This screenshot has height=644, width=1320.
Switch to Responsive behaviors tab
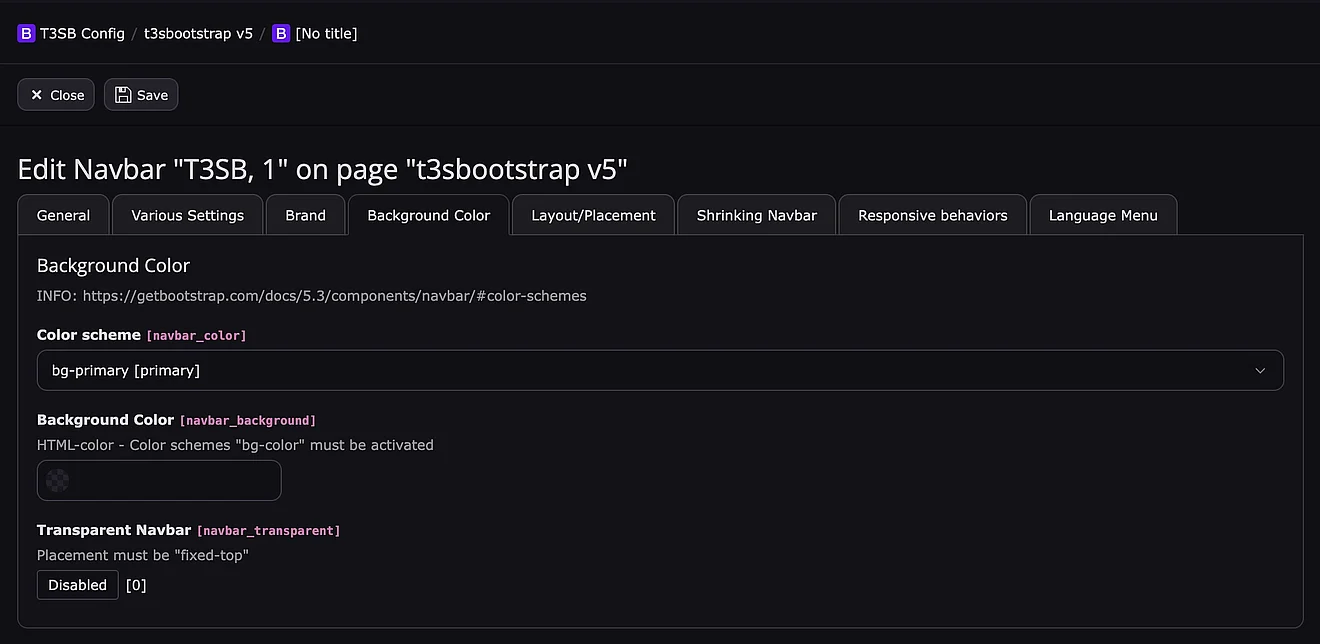coord(932,215)
